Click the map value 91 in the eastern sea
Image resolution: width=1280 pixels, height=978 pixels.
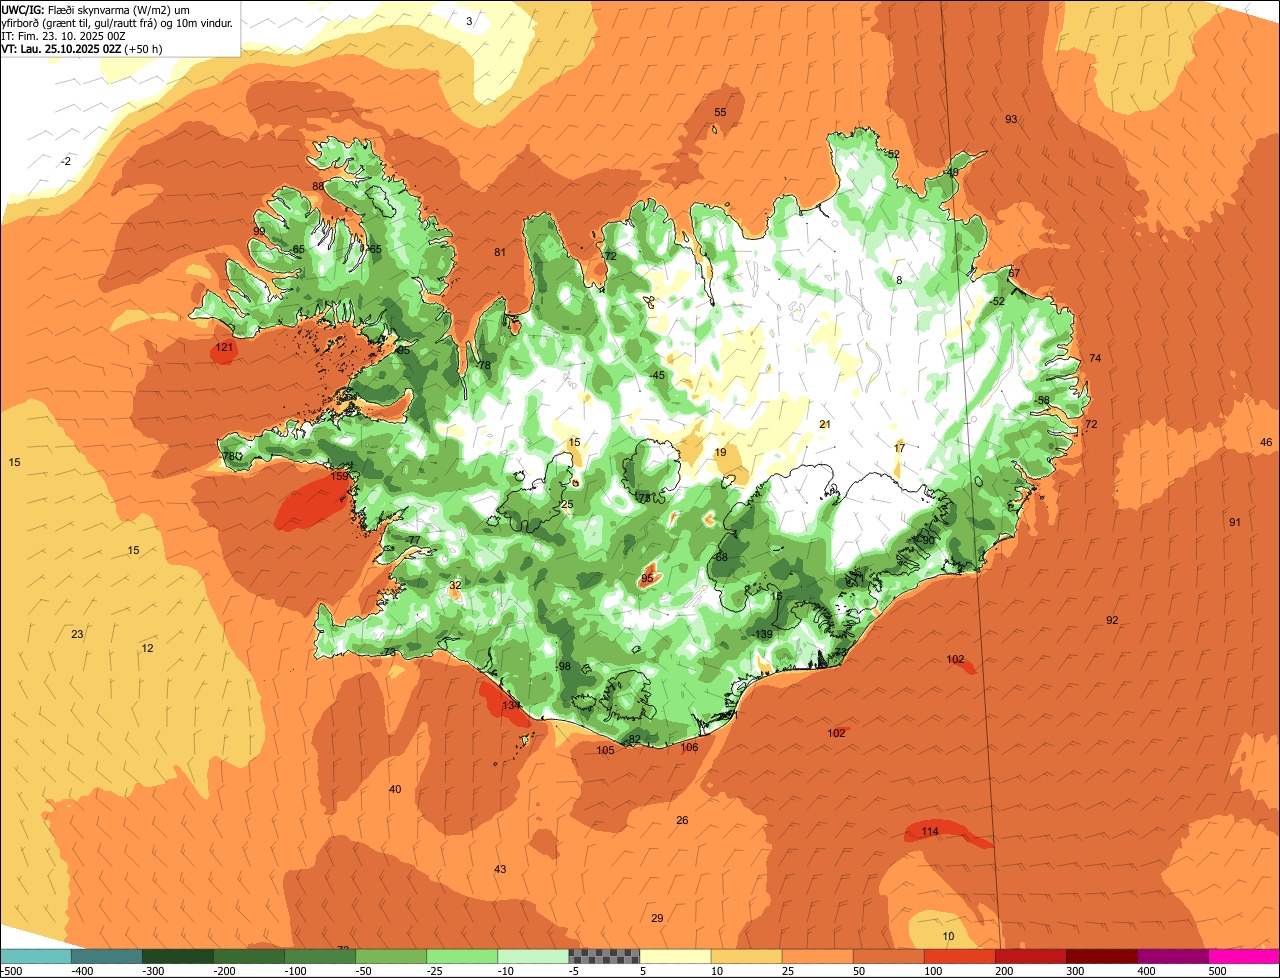1235,523
